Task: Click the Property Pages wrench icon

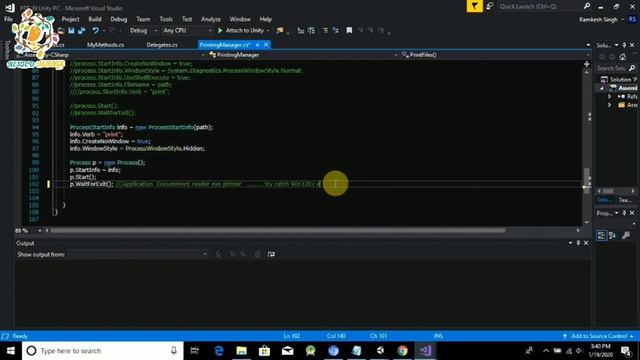Action: point(626,236)
